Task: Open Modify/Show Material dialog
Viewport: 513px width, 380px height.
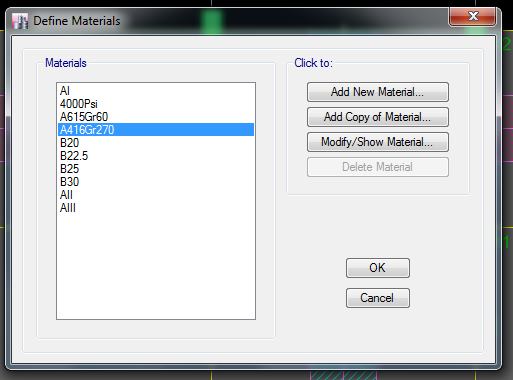Action: pyautogui.click(x=378, y=142)
